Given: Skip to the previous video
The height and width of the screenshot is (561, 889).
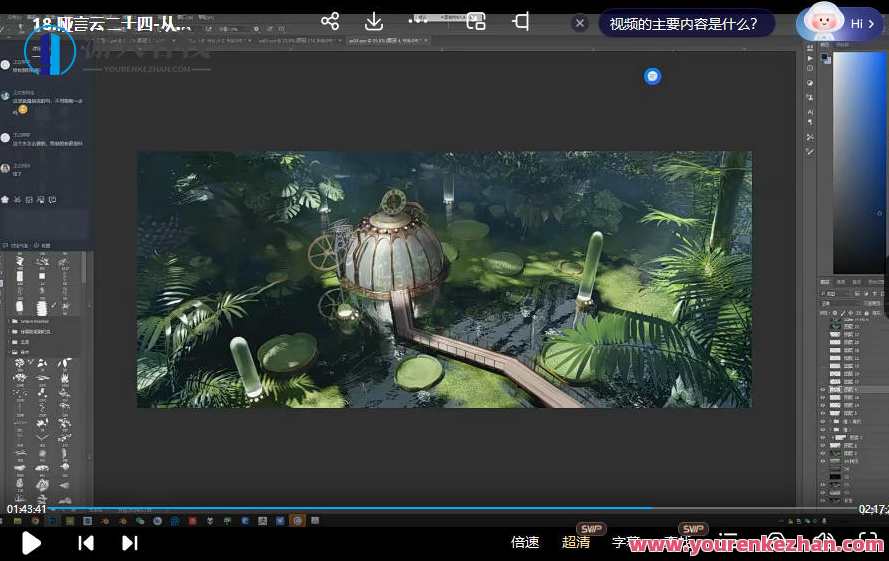Looking at the screenshot, I should pos(86,543).
